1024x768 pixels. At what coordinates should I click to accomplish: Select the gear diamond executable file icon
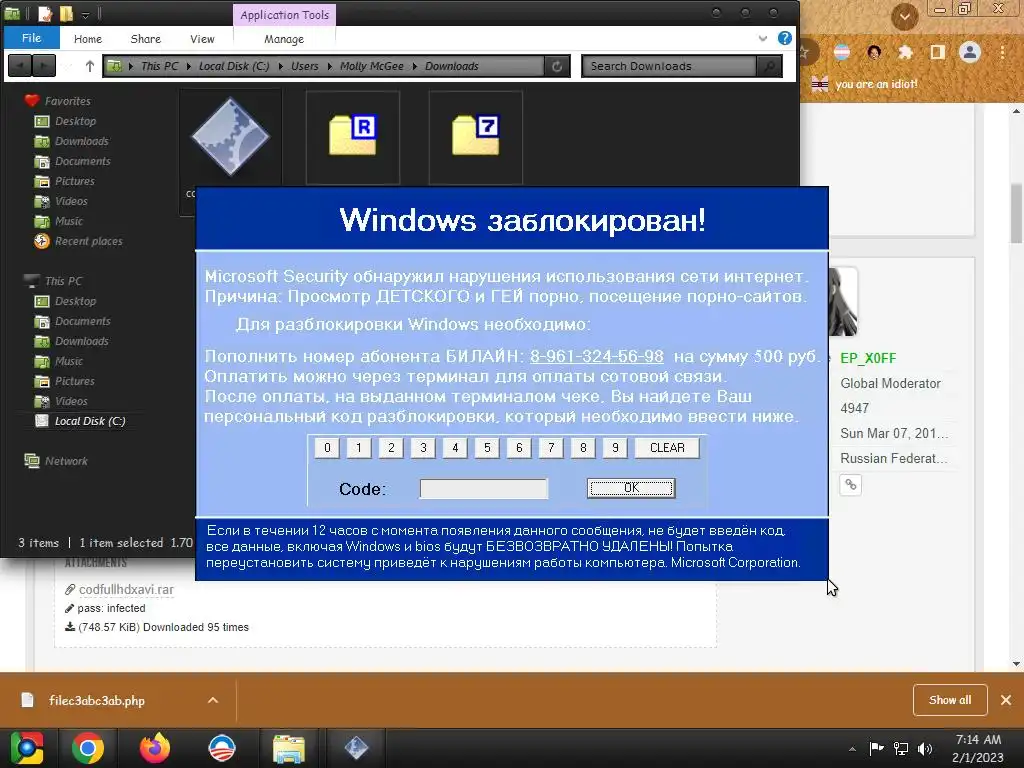coord(230,136)
